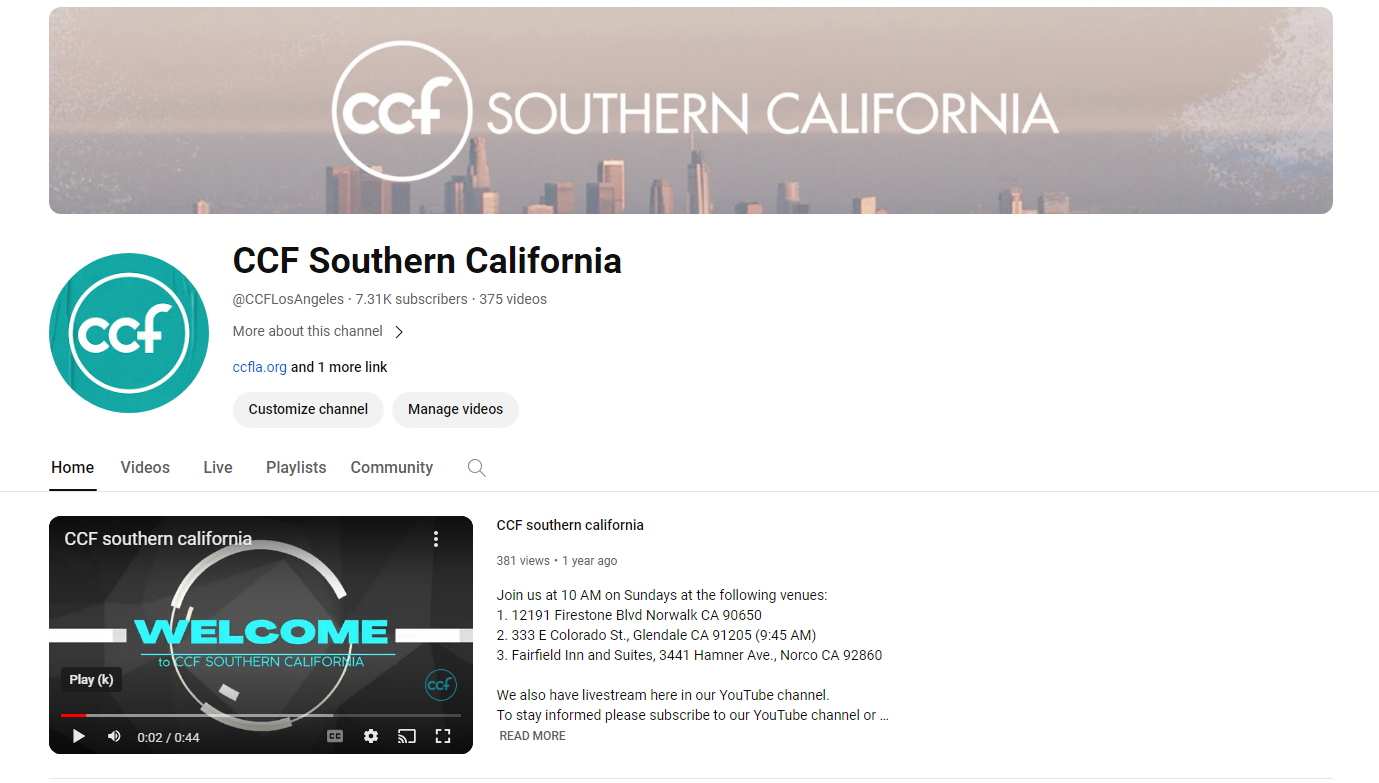Expand the description with READ MORE
The image size is (1379, 783).
pos(532,736)
